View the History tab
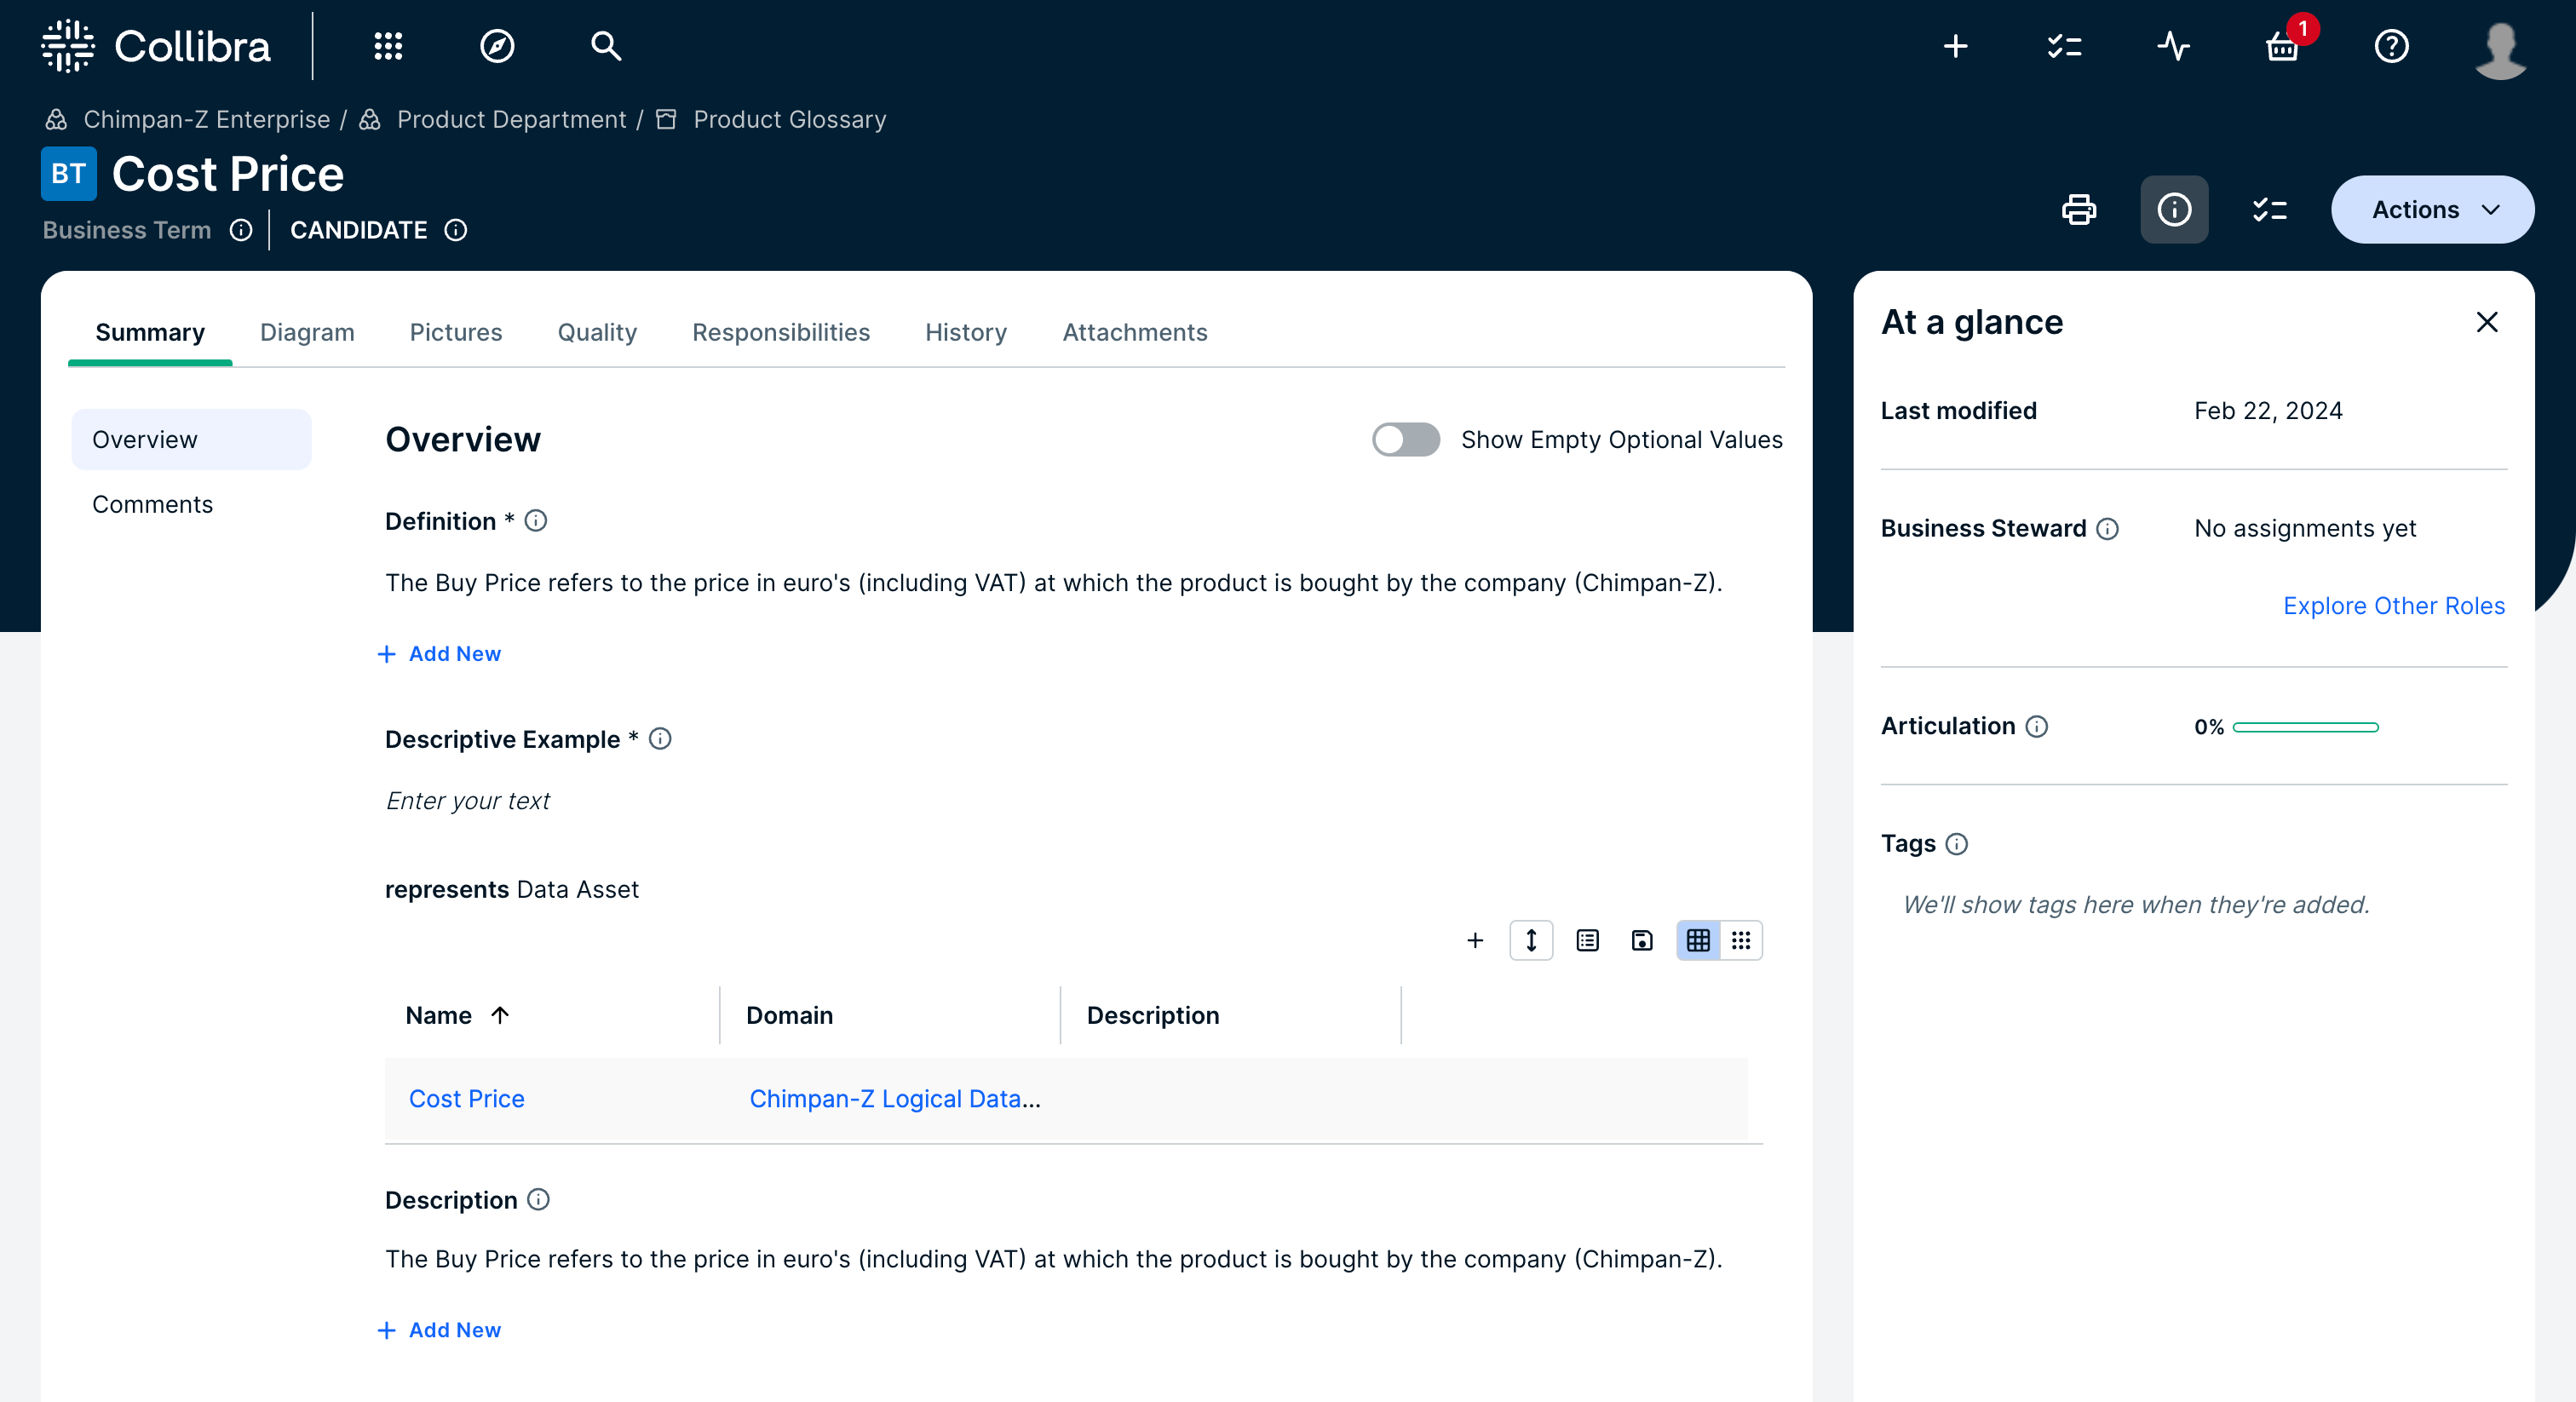The width and height of the screenshot is (2576, 1402). (966, 332)
